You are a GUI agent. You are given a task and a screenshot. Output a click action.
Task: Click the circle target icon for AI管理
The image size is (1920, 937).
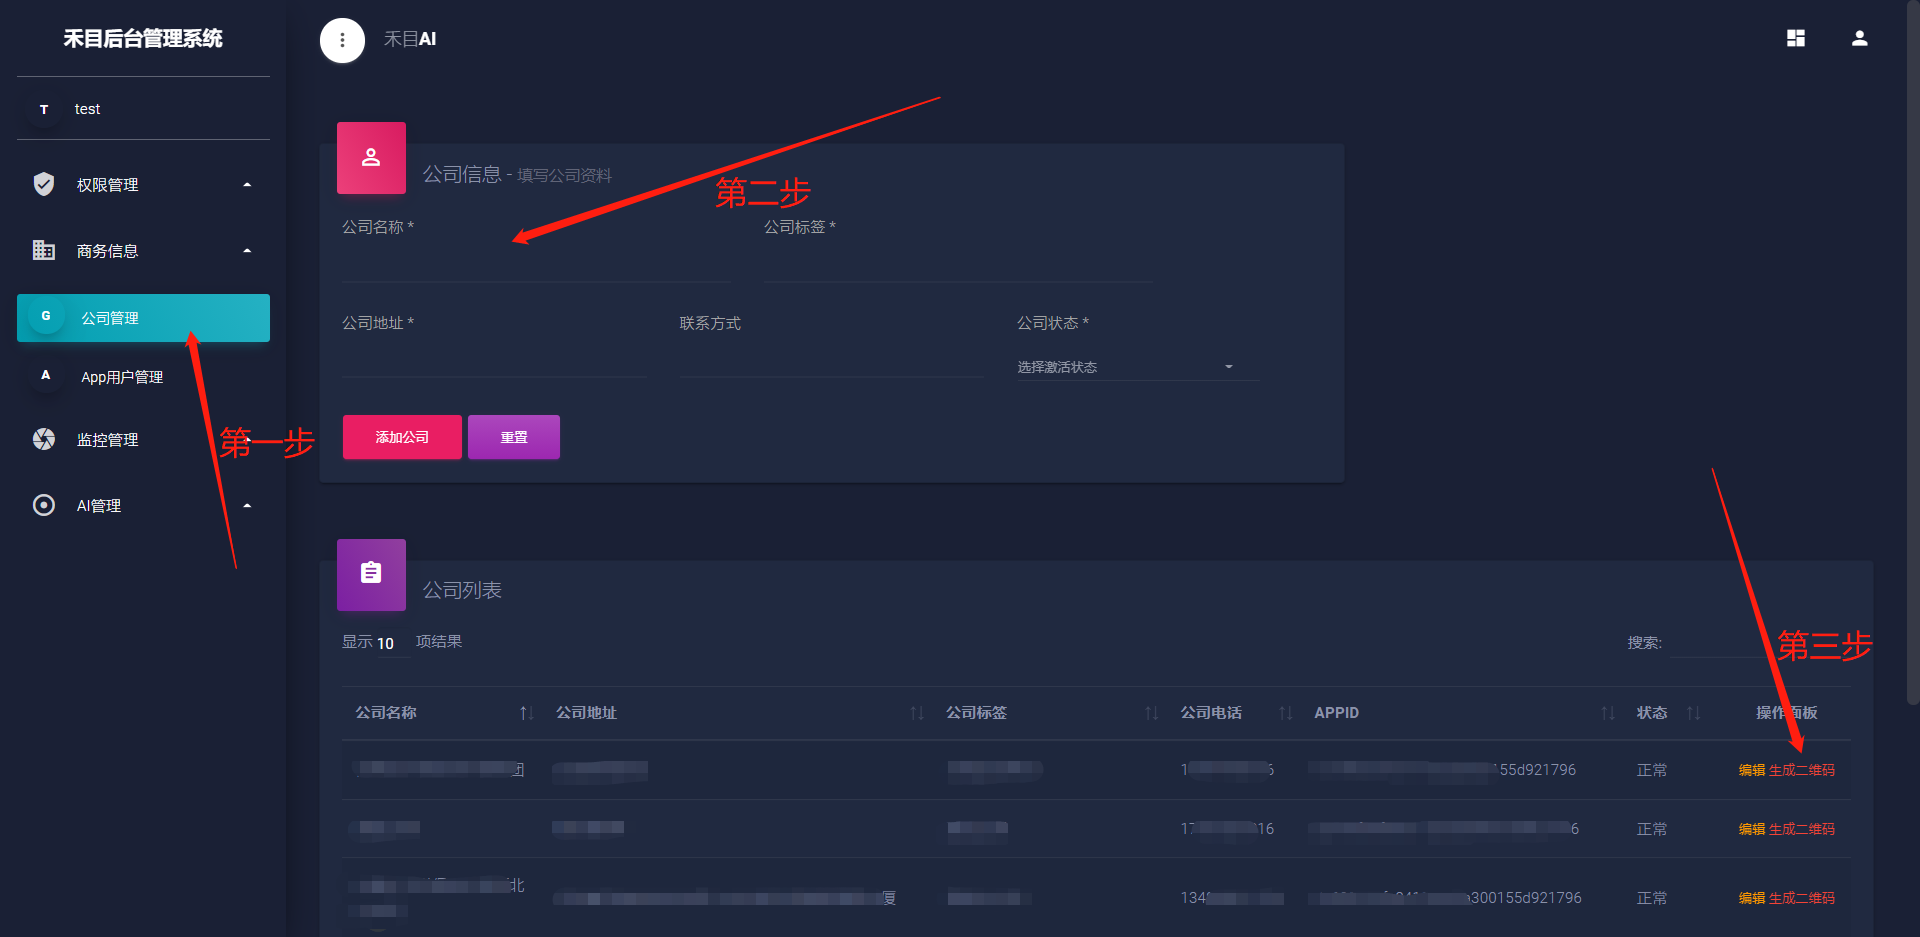pos(44,505)
